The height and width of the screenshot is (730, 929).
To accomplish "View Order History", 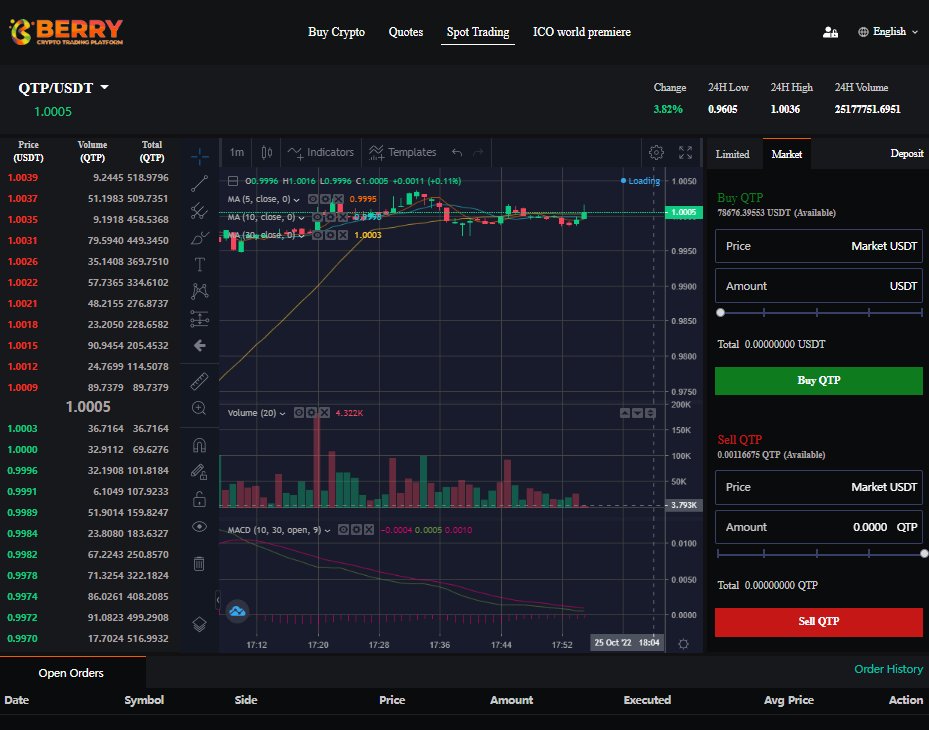I will (x=888, y=669).
